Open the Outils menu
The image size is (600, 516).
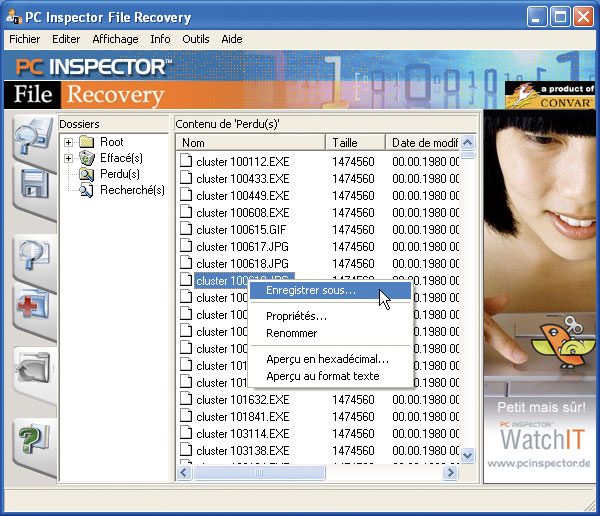(x=196, y=39)
